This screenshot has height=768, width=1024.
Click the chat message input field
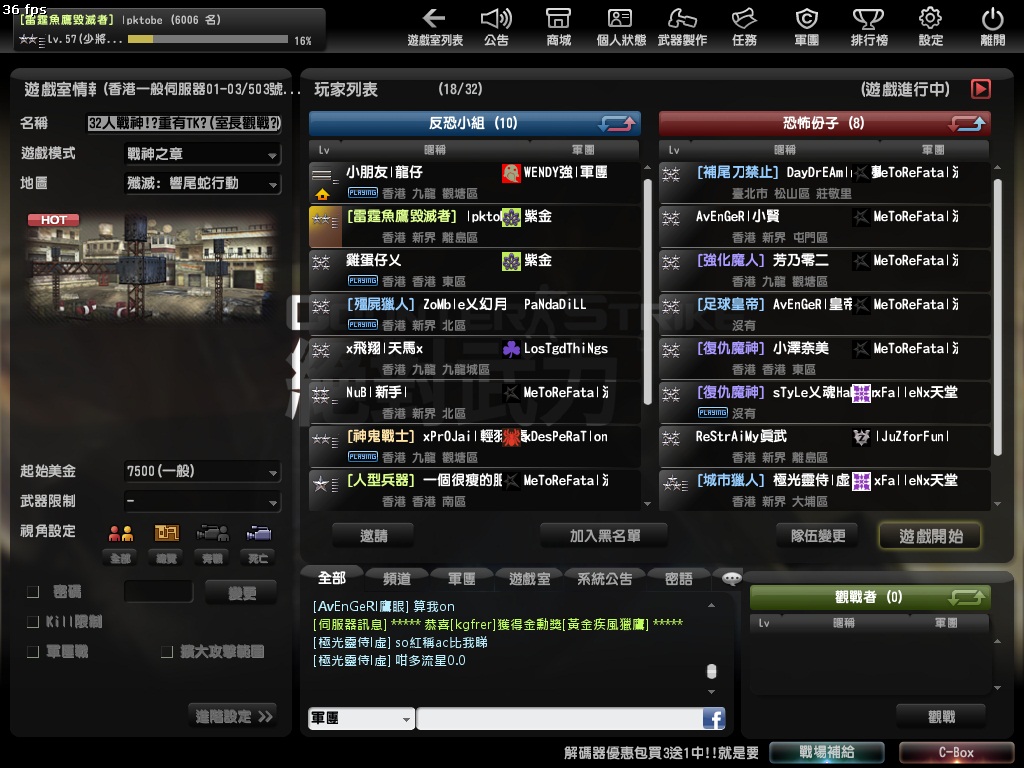(x=558, y=718)
